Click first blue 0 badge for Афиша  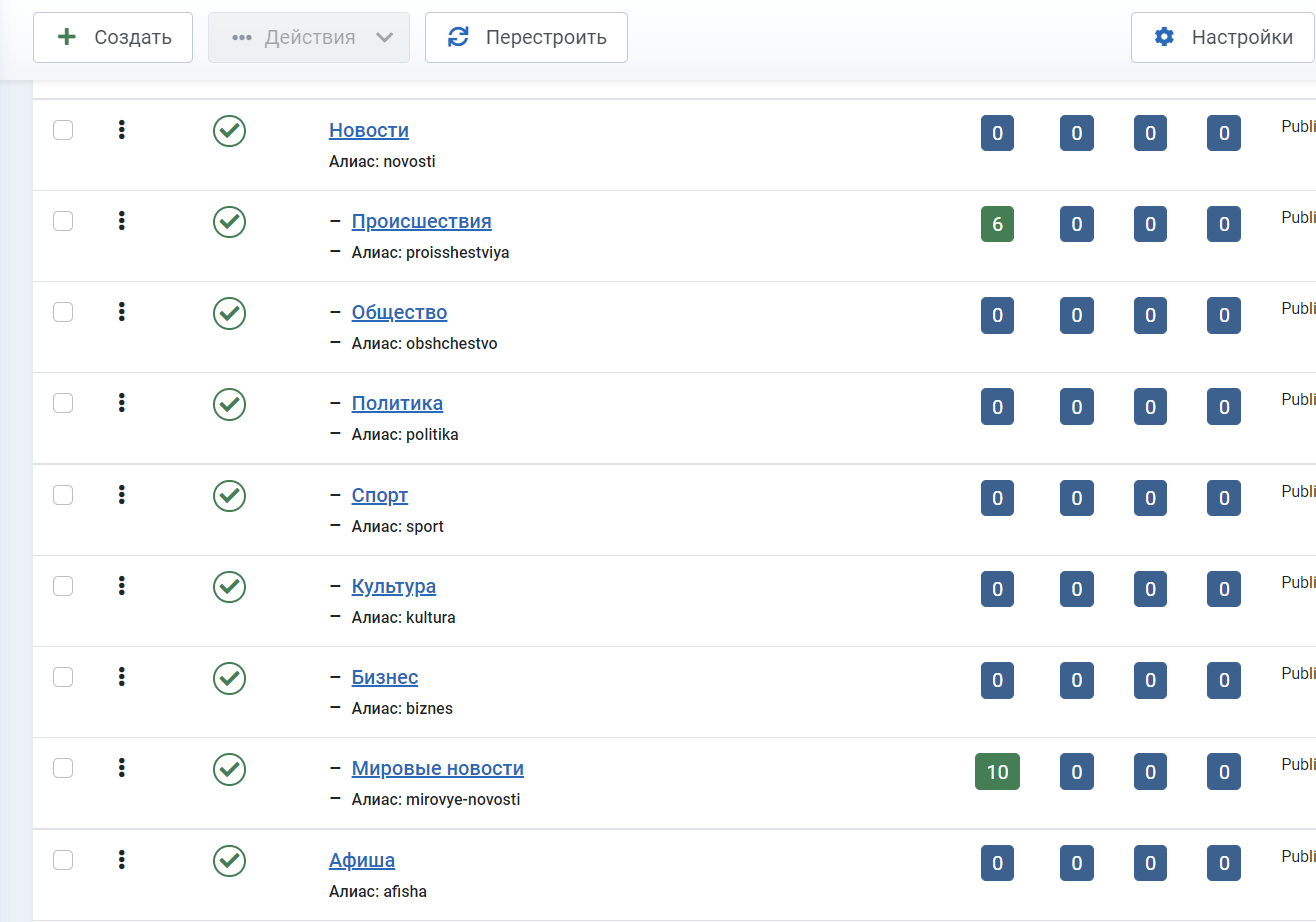pos(997,863)
